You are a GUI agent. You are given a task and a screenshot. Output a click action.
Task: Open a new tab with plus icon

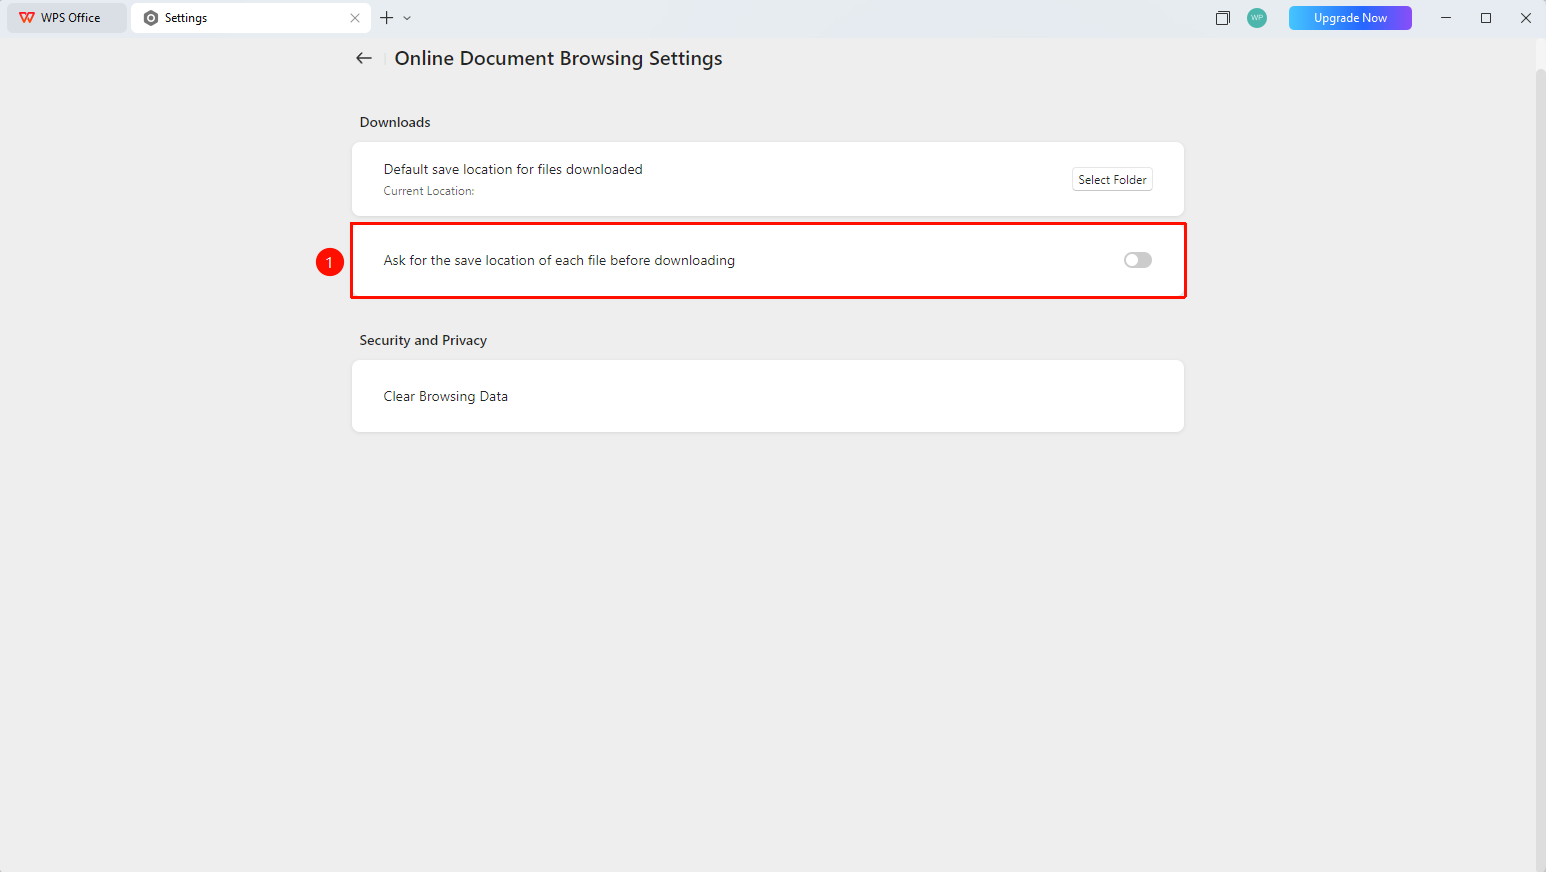click(387, 18)
